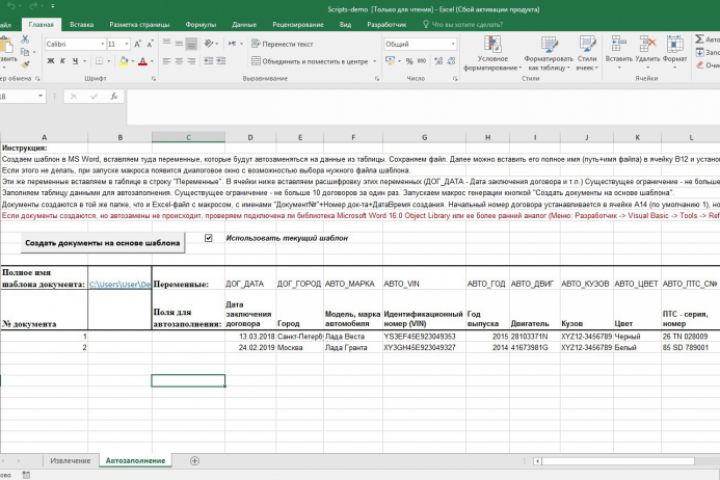The width and height of the screenshot is (720, 480).
Task: Select column G header
Action: 424,137
